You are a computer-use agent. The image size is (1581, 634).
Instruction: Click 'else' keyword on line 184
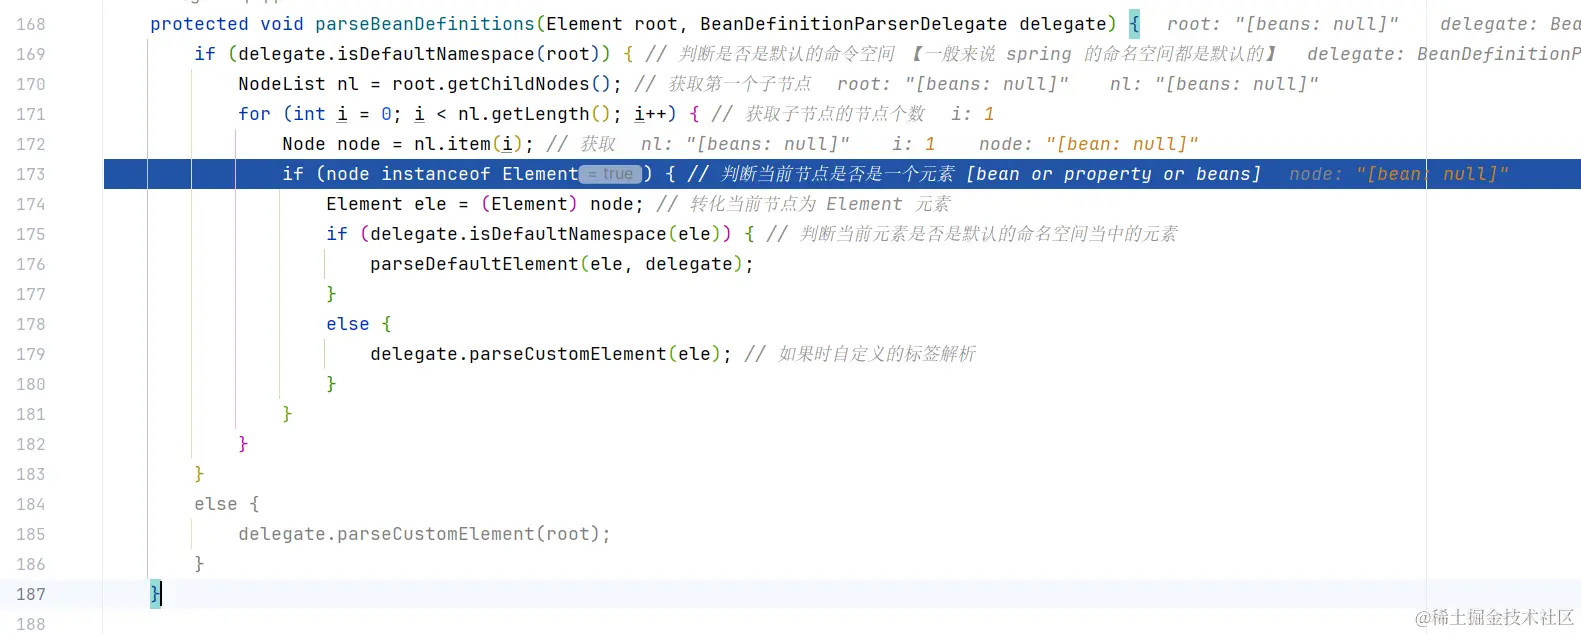pyautogui.click(x=216, y=504)
